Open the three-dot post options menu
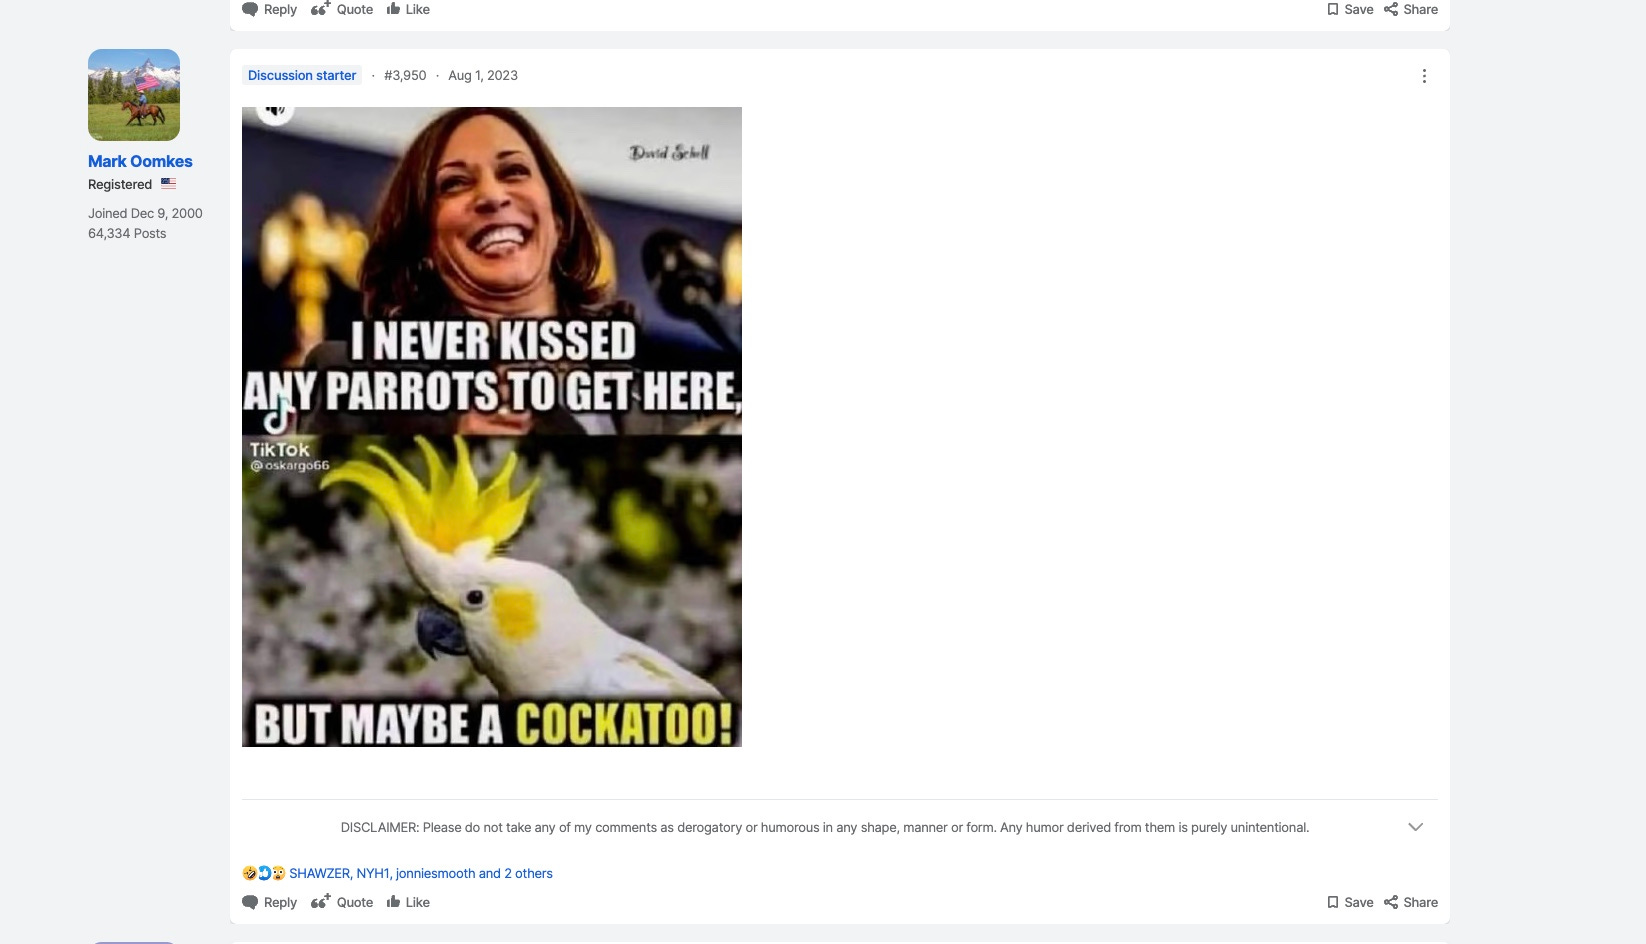1646x944 pixels. point(1424,76)
